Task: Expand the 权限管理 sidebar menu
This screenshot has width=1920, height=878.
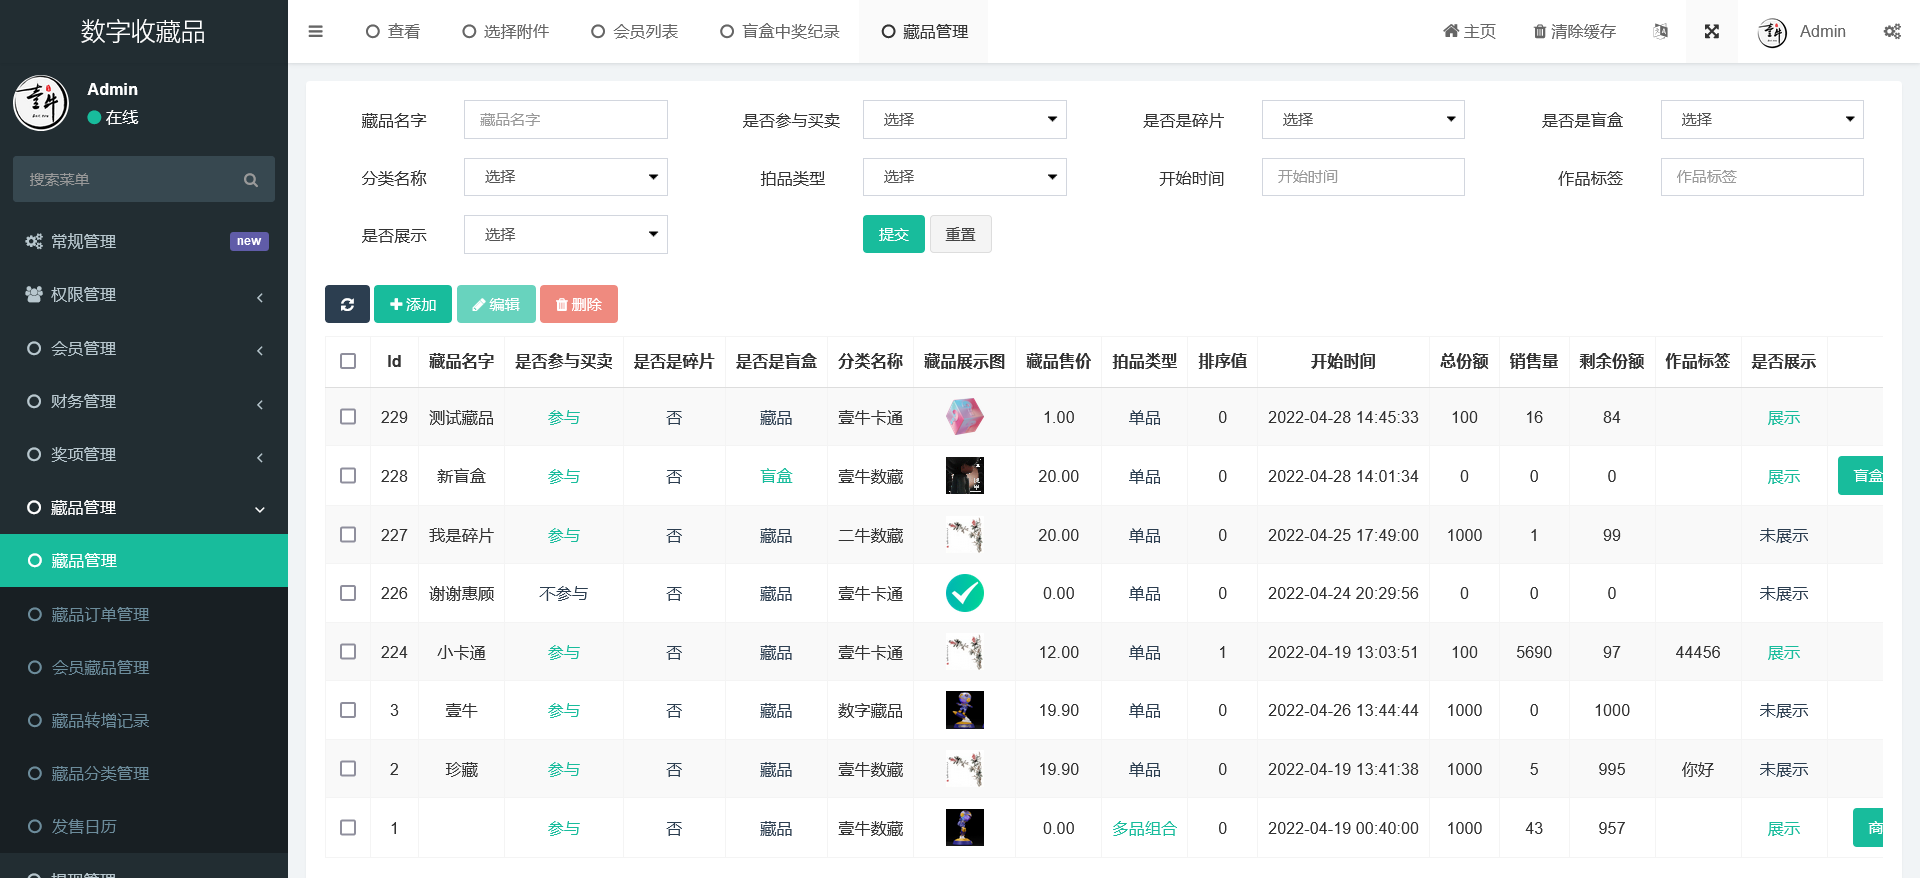Action: (x=144, y=295)
